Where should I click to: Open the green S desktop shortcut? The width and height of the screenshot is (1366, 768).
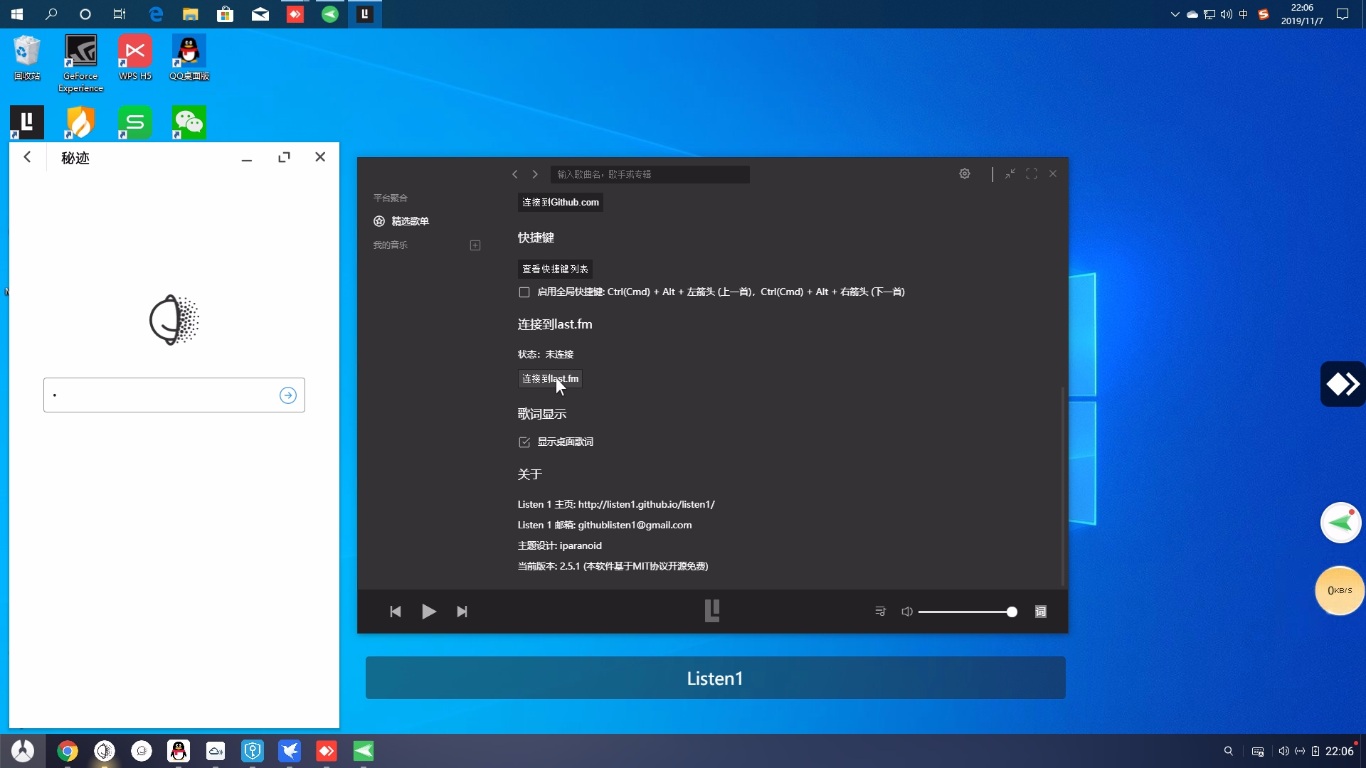pos(135,122)
